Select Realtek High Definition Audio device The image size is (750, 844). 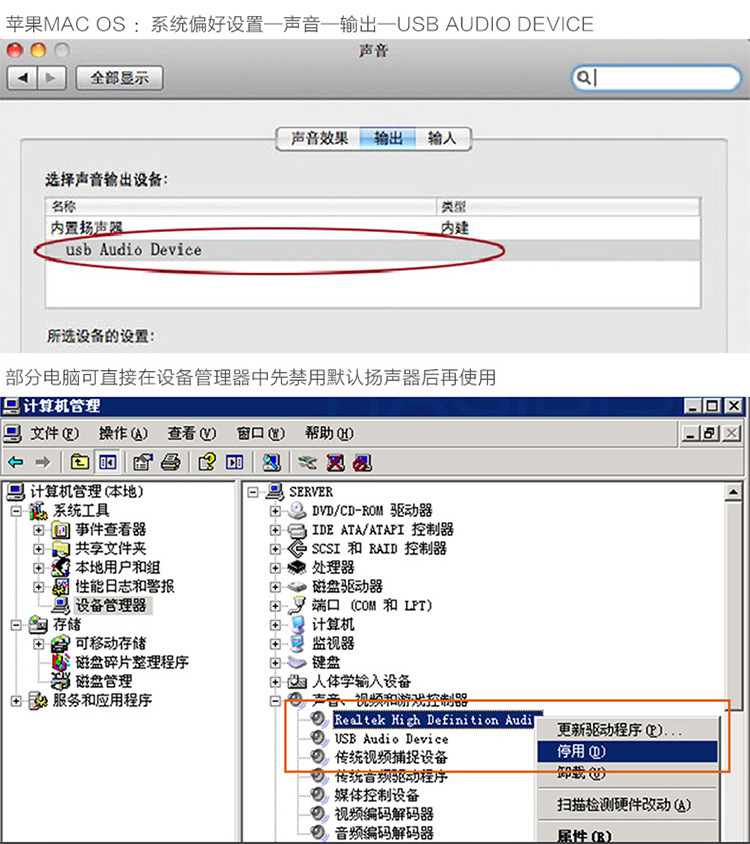pyautogui.click(x=434, y=720)
